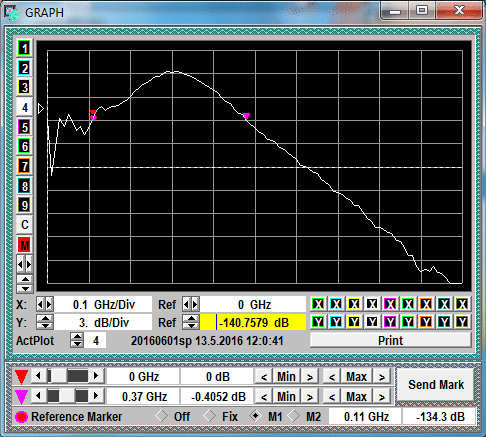Select plot 3 yellow button
This screenshot has height=437, width=486.
[24, 88]
